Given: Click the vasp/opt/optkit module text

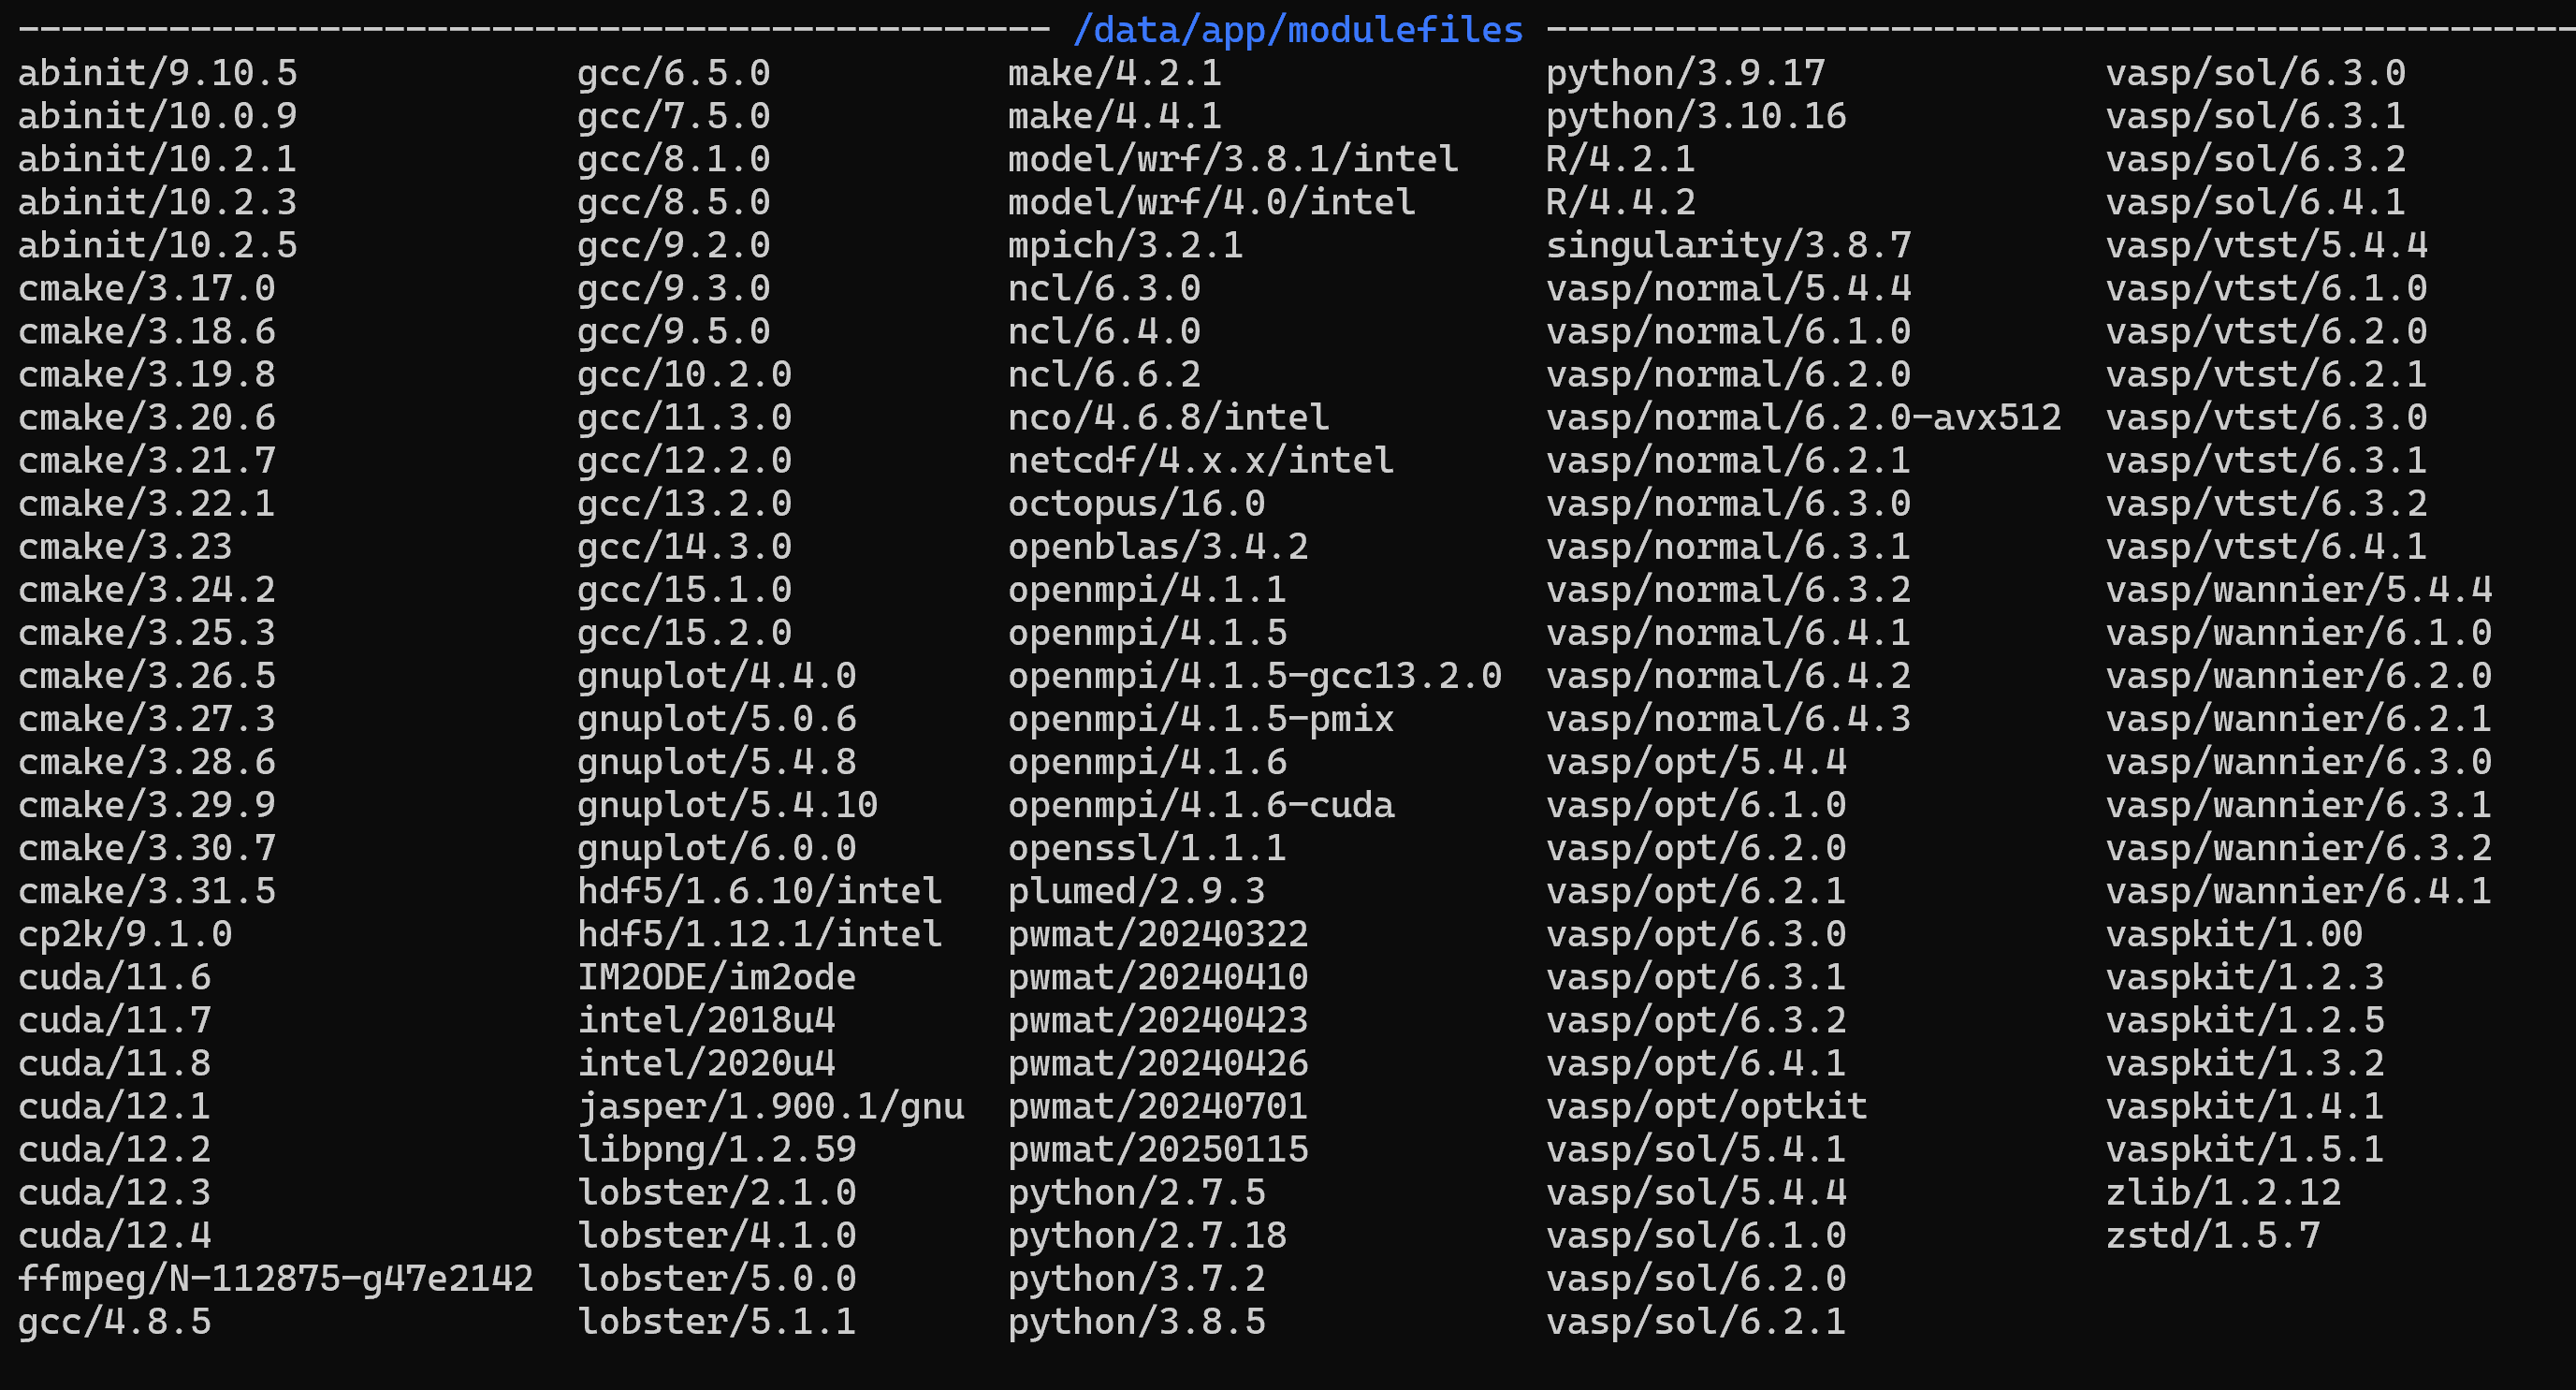Looking at the screenshot, I should coord(1706,1107).
